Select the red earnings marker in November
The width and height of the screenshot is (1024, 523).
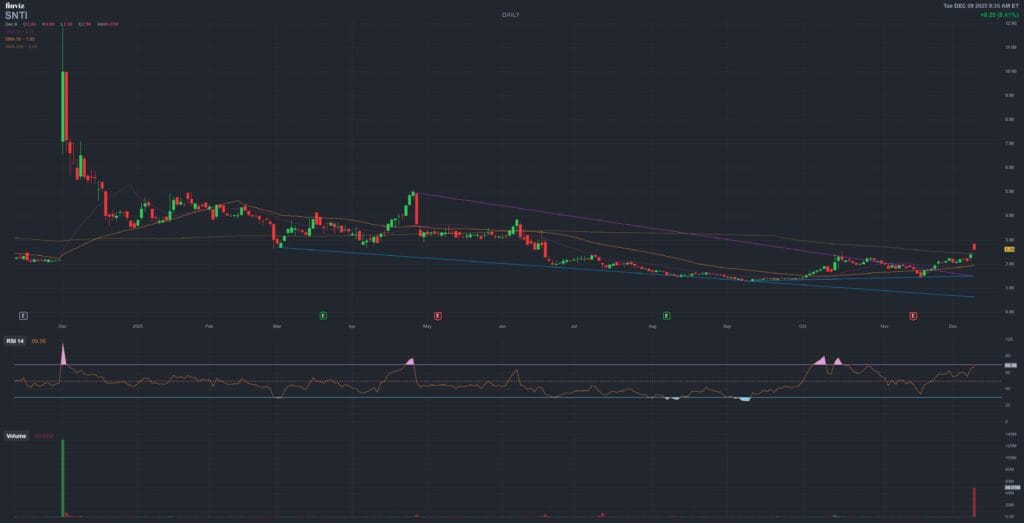pos(913,315)
